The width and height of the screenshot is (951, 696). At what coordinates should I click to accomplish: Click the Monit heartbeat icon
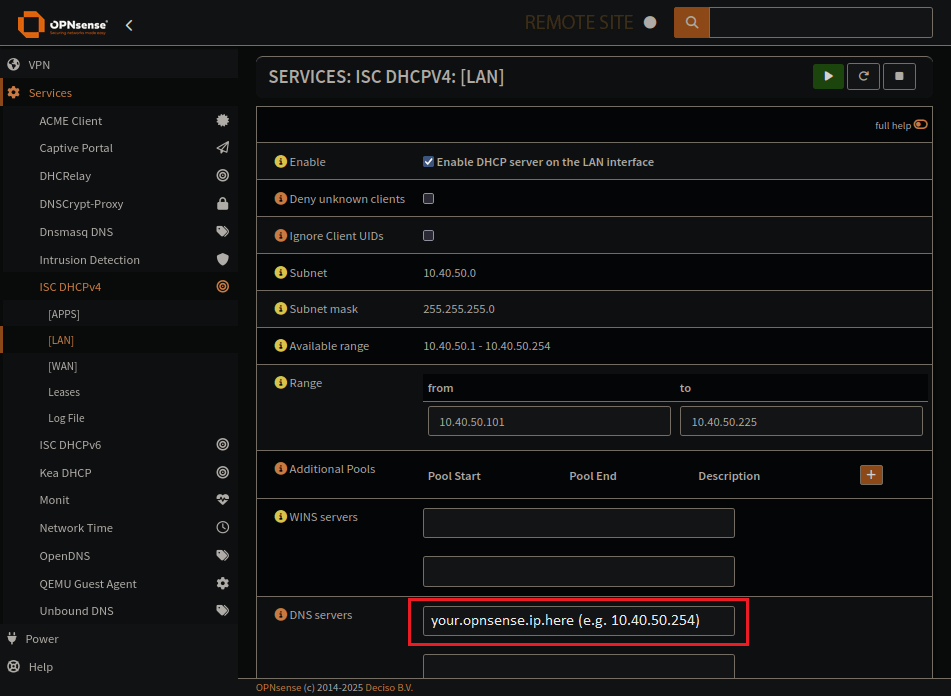coord(223,500)
